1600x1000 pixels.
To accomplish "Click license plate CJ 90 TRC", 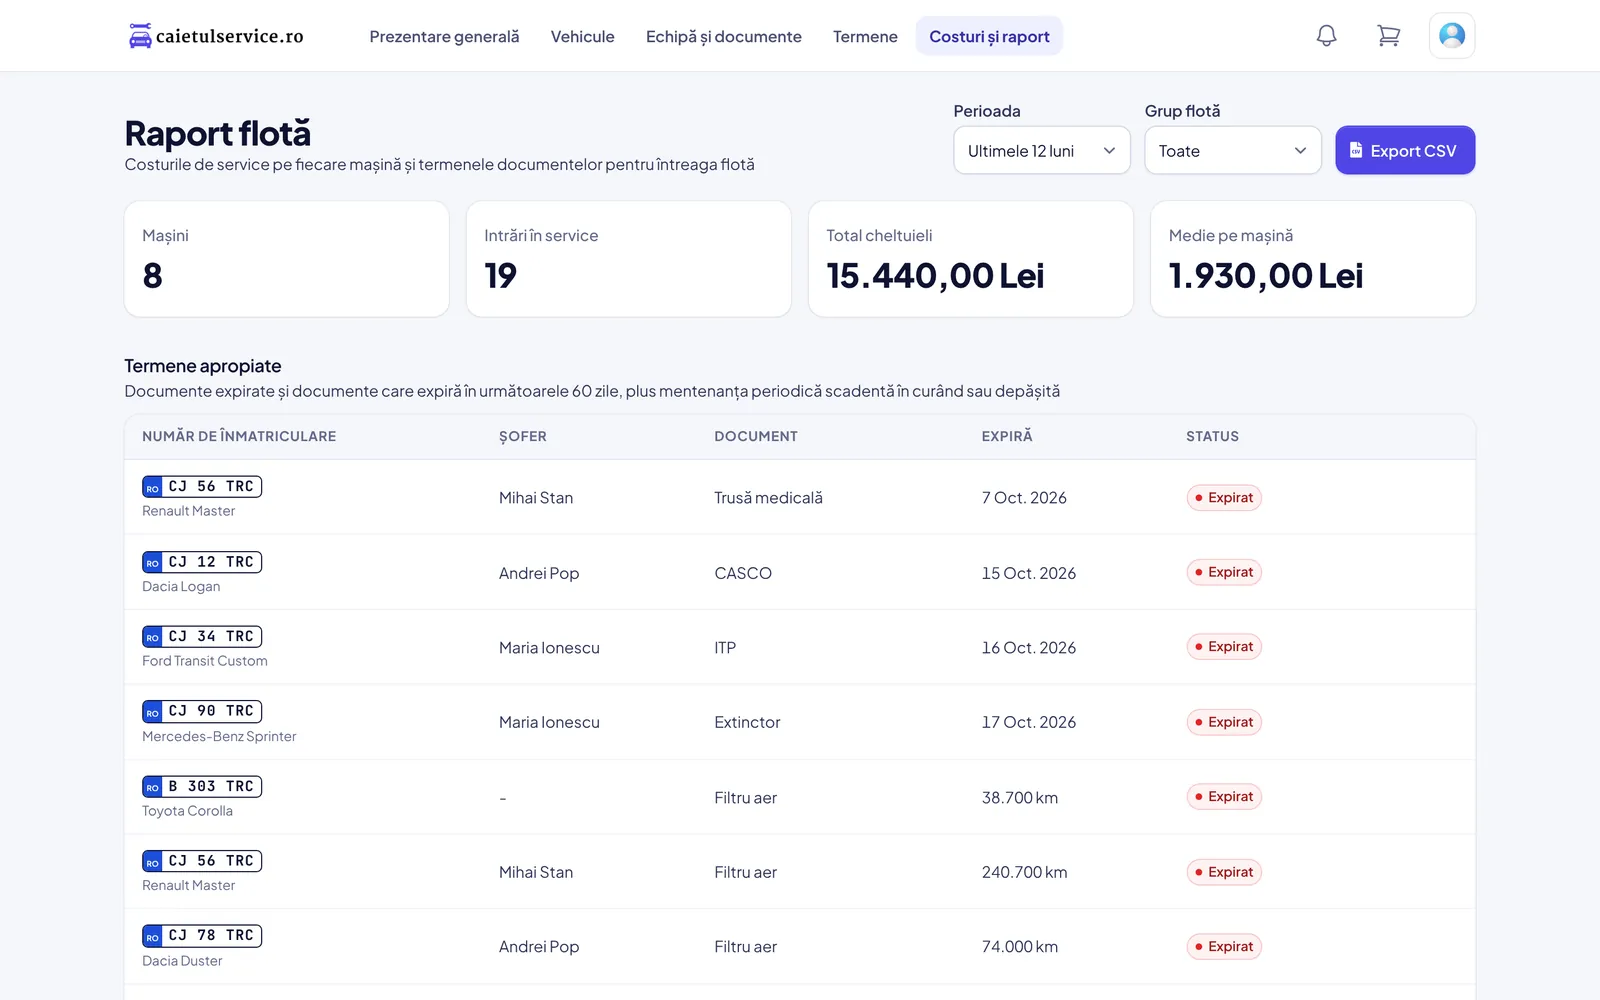I will 202,711.
